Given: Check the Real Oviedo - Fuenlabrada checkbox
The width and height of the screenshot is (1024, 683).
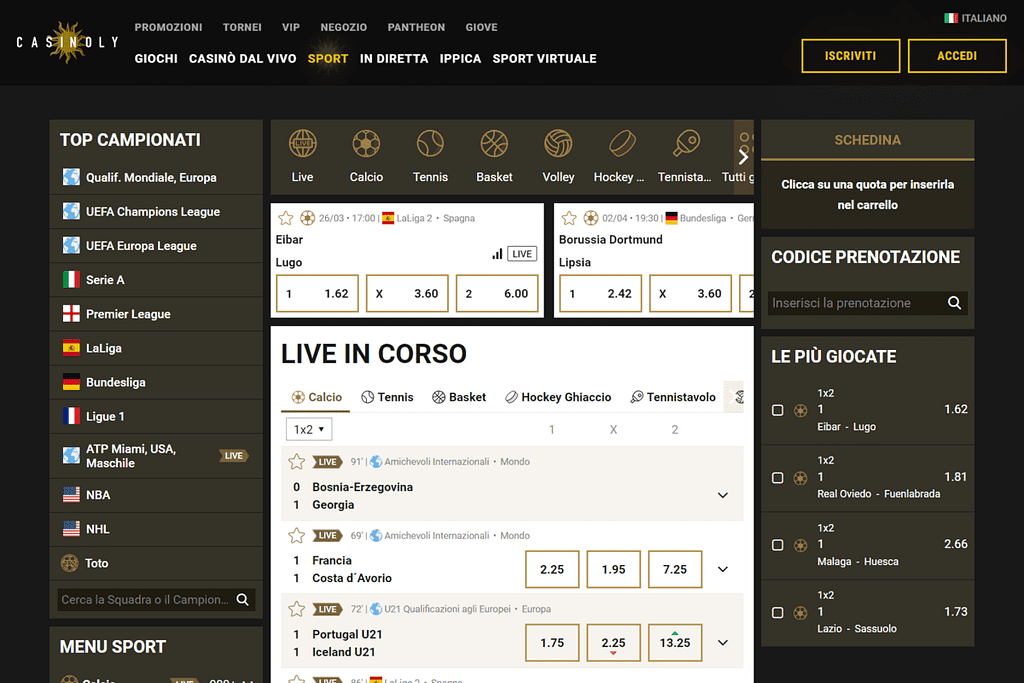Looking at the screenshot, I should coord(777,477).
